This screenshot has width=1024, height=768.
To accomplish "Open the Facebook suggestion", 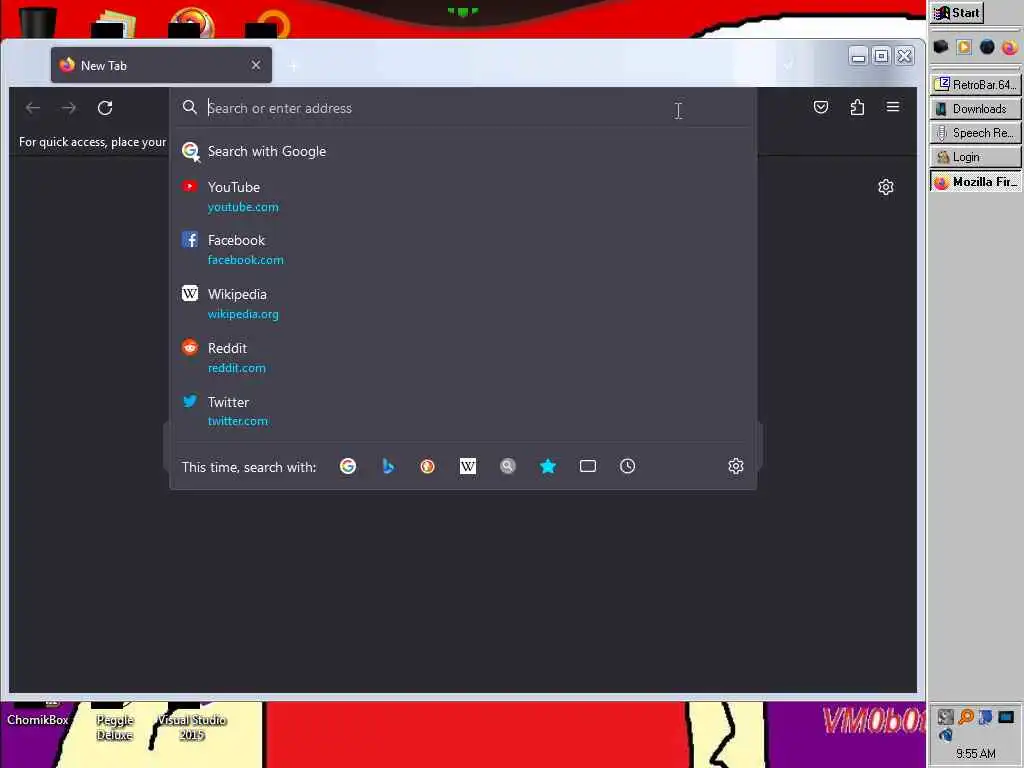I will click(463, 250).
